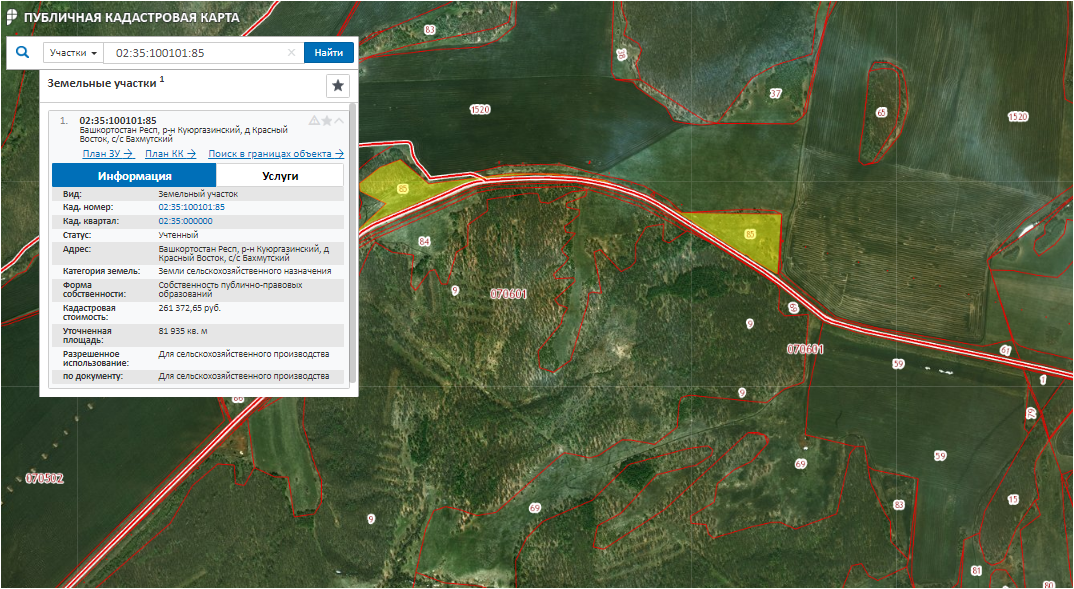Click cadastral number link in Кад. номер row
Screen dimensions: 1074x589
click(x=192, y=207)
